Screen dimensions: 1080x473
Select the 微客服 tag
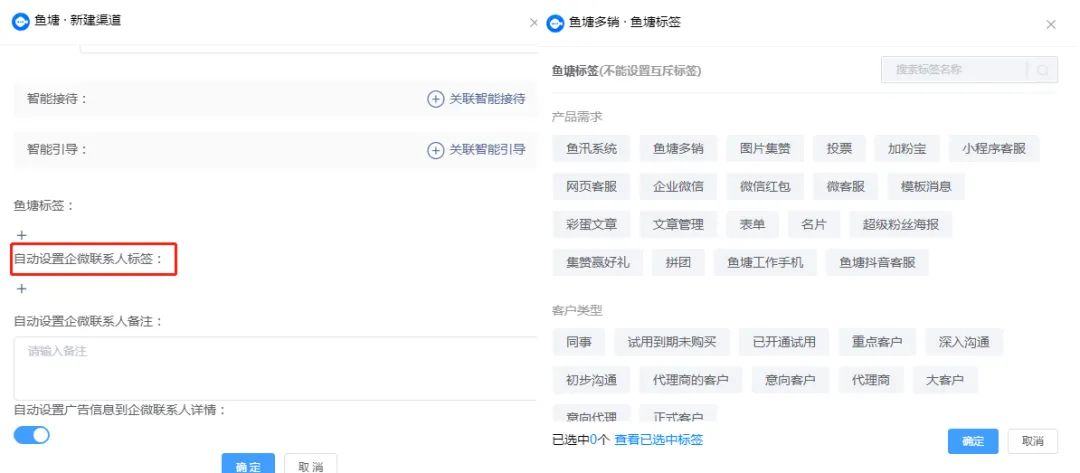846,186
